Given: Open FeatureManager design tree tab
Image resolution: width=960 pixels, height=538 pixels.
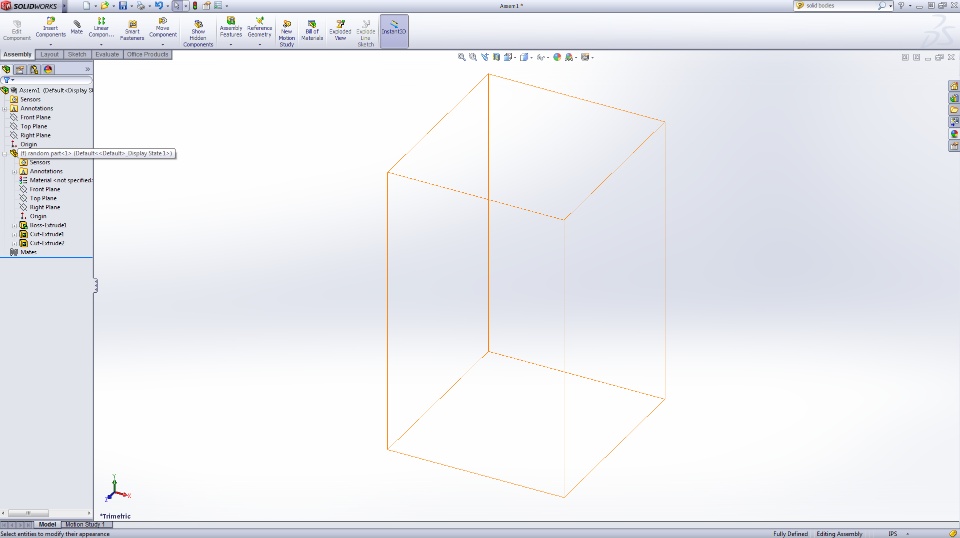Looking at the screenshot, I should click(6, 69).
